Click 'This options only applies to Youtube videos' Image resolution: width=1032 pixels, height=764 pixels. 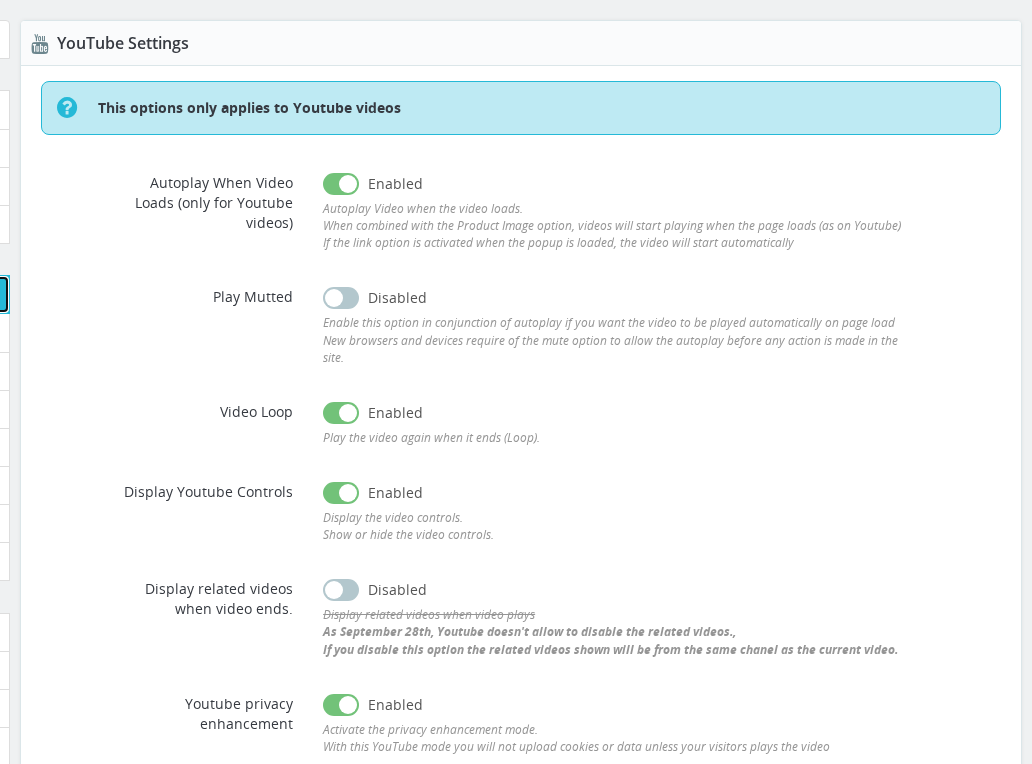(x=249, y=108)
